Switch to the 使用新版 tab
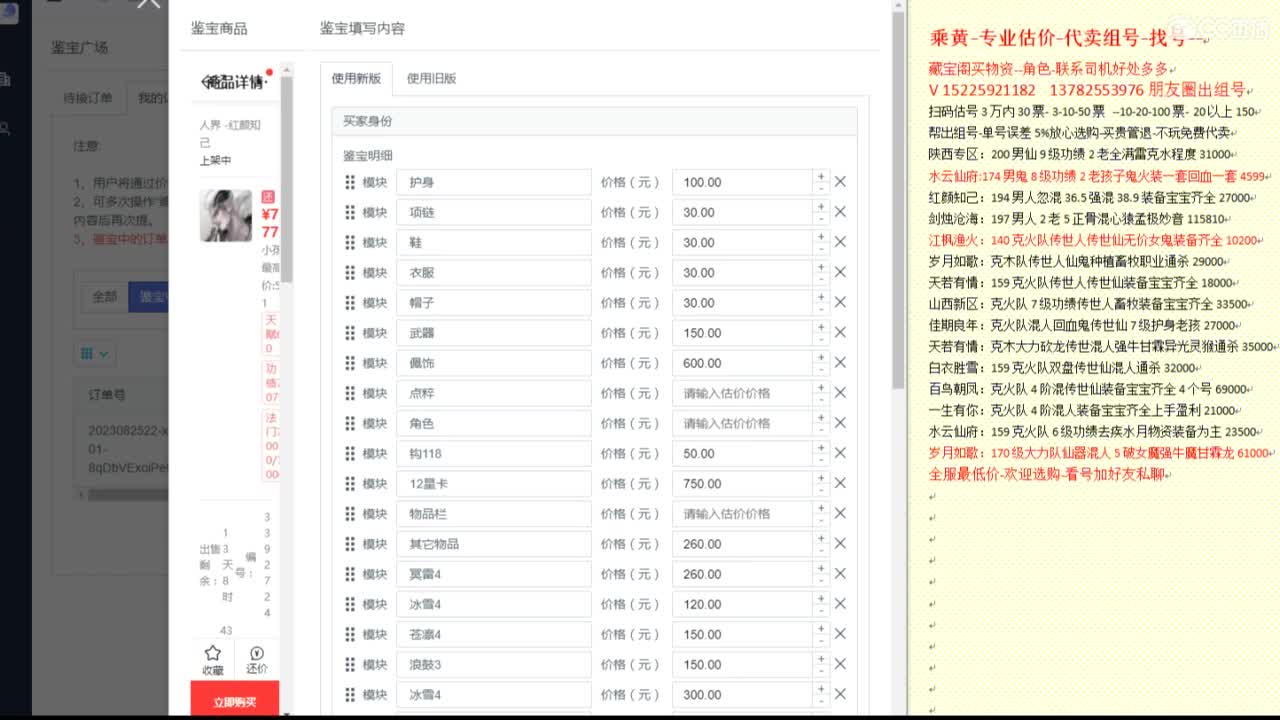 pos(356,78)
